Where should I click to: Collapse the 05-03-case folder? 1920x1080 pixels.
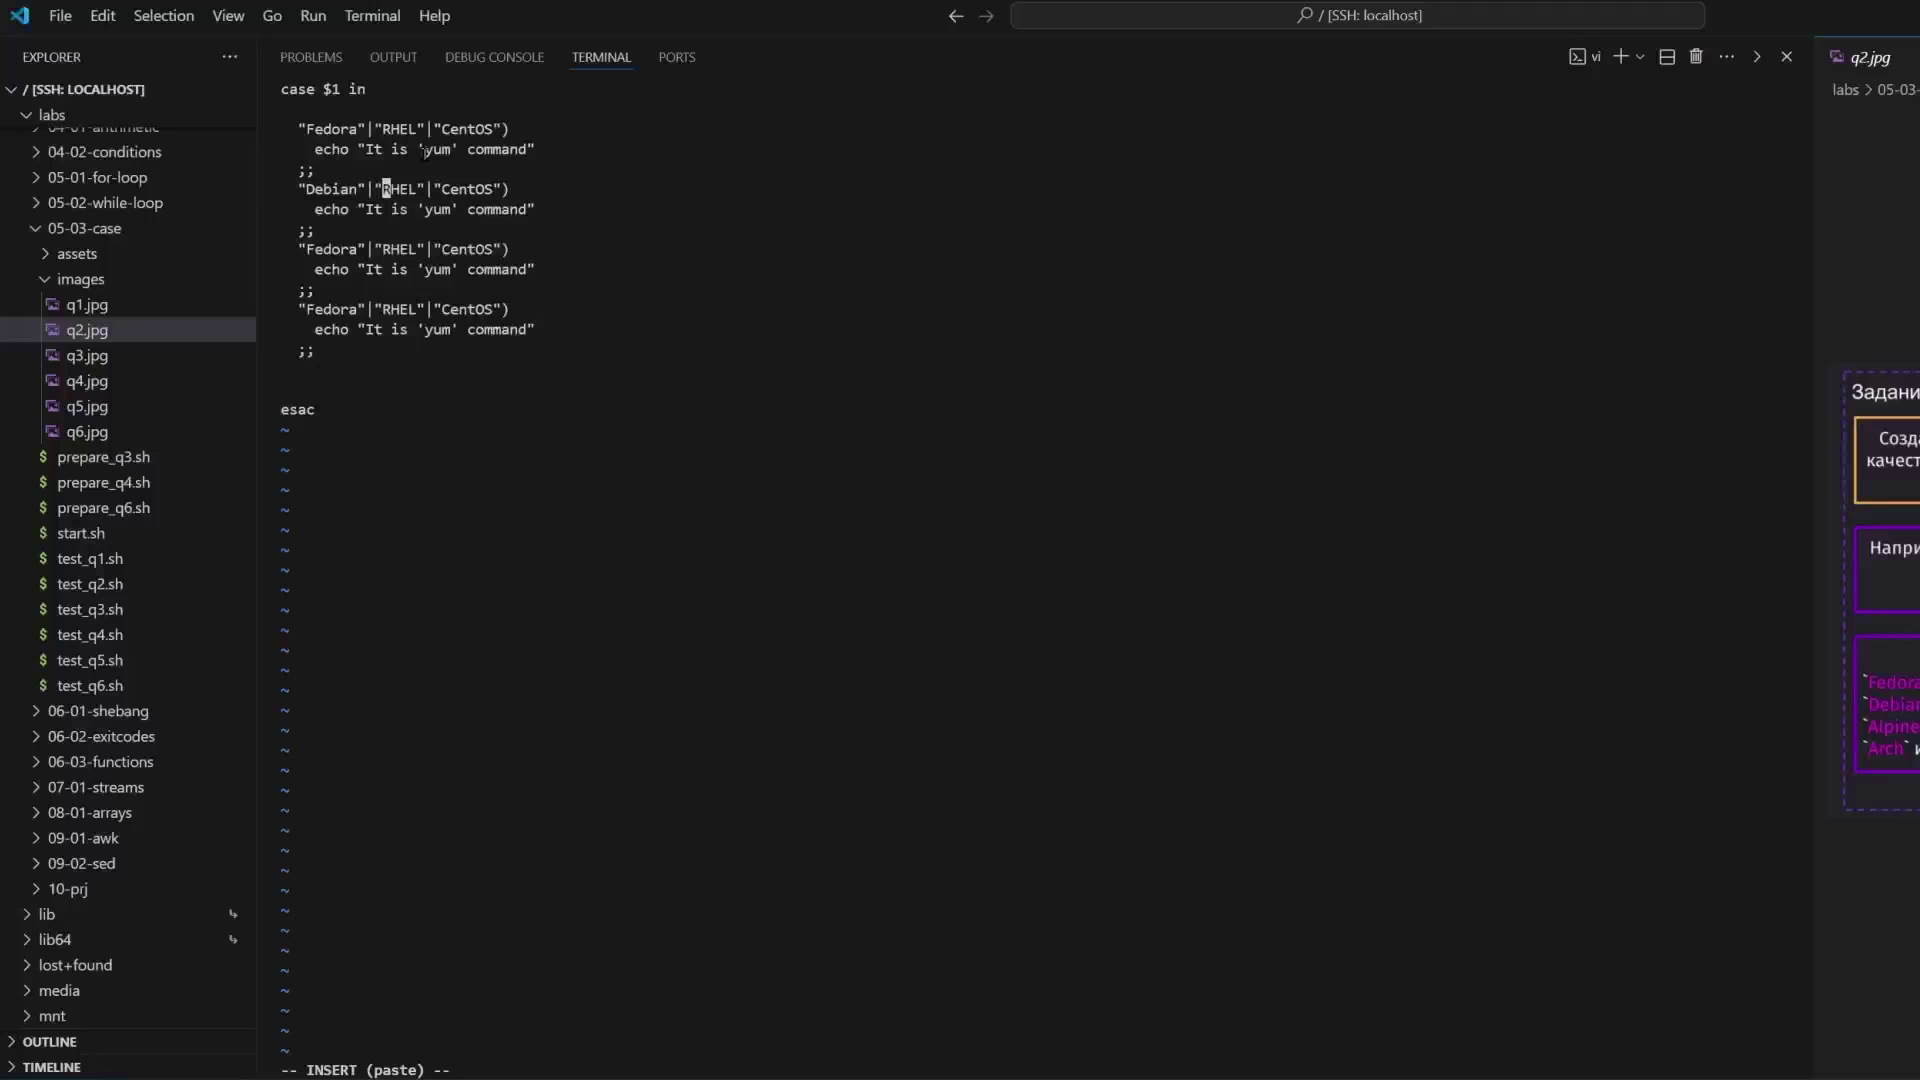[84, 228]
